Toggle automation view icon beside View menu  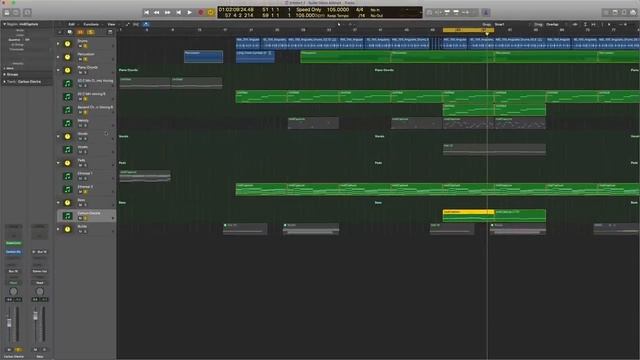[x=127, y=24]
